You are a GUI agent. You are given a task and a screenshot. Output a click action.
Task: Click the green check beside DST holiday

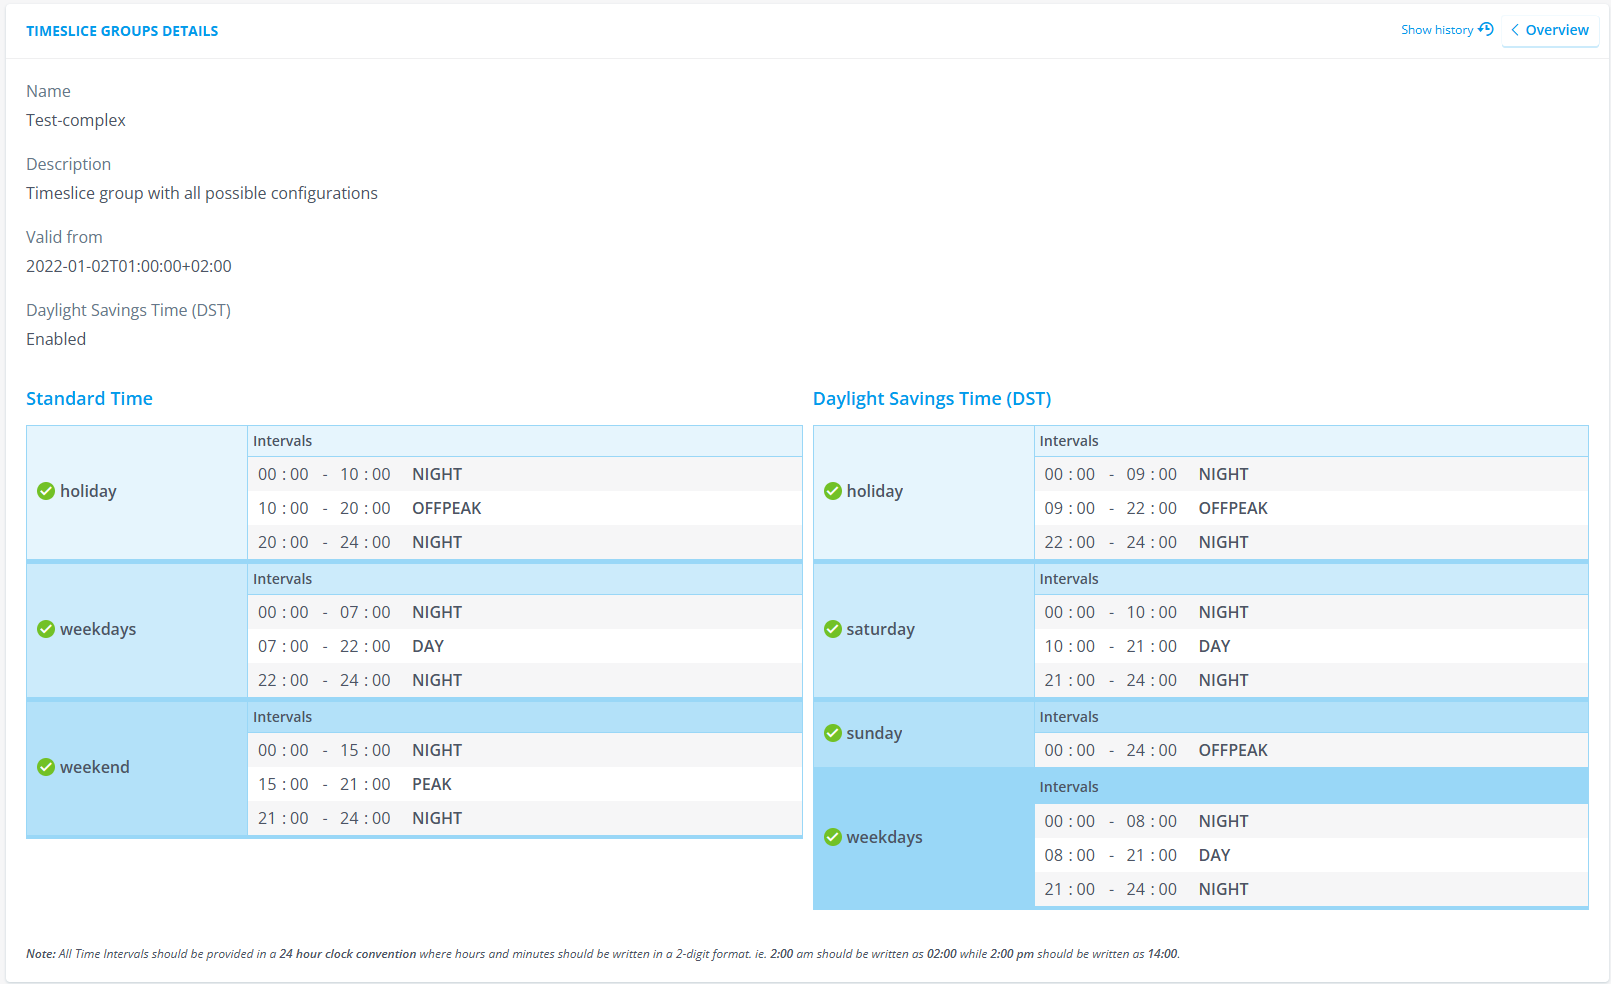(832, 491)
